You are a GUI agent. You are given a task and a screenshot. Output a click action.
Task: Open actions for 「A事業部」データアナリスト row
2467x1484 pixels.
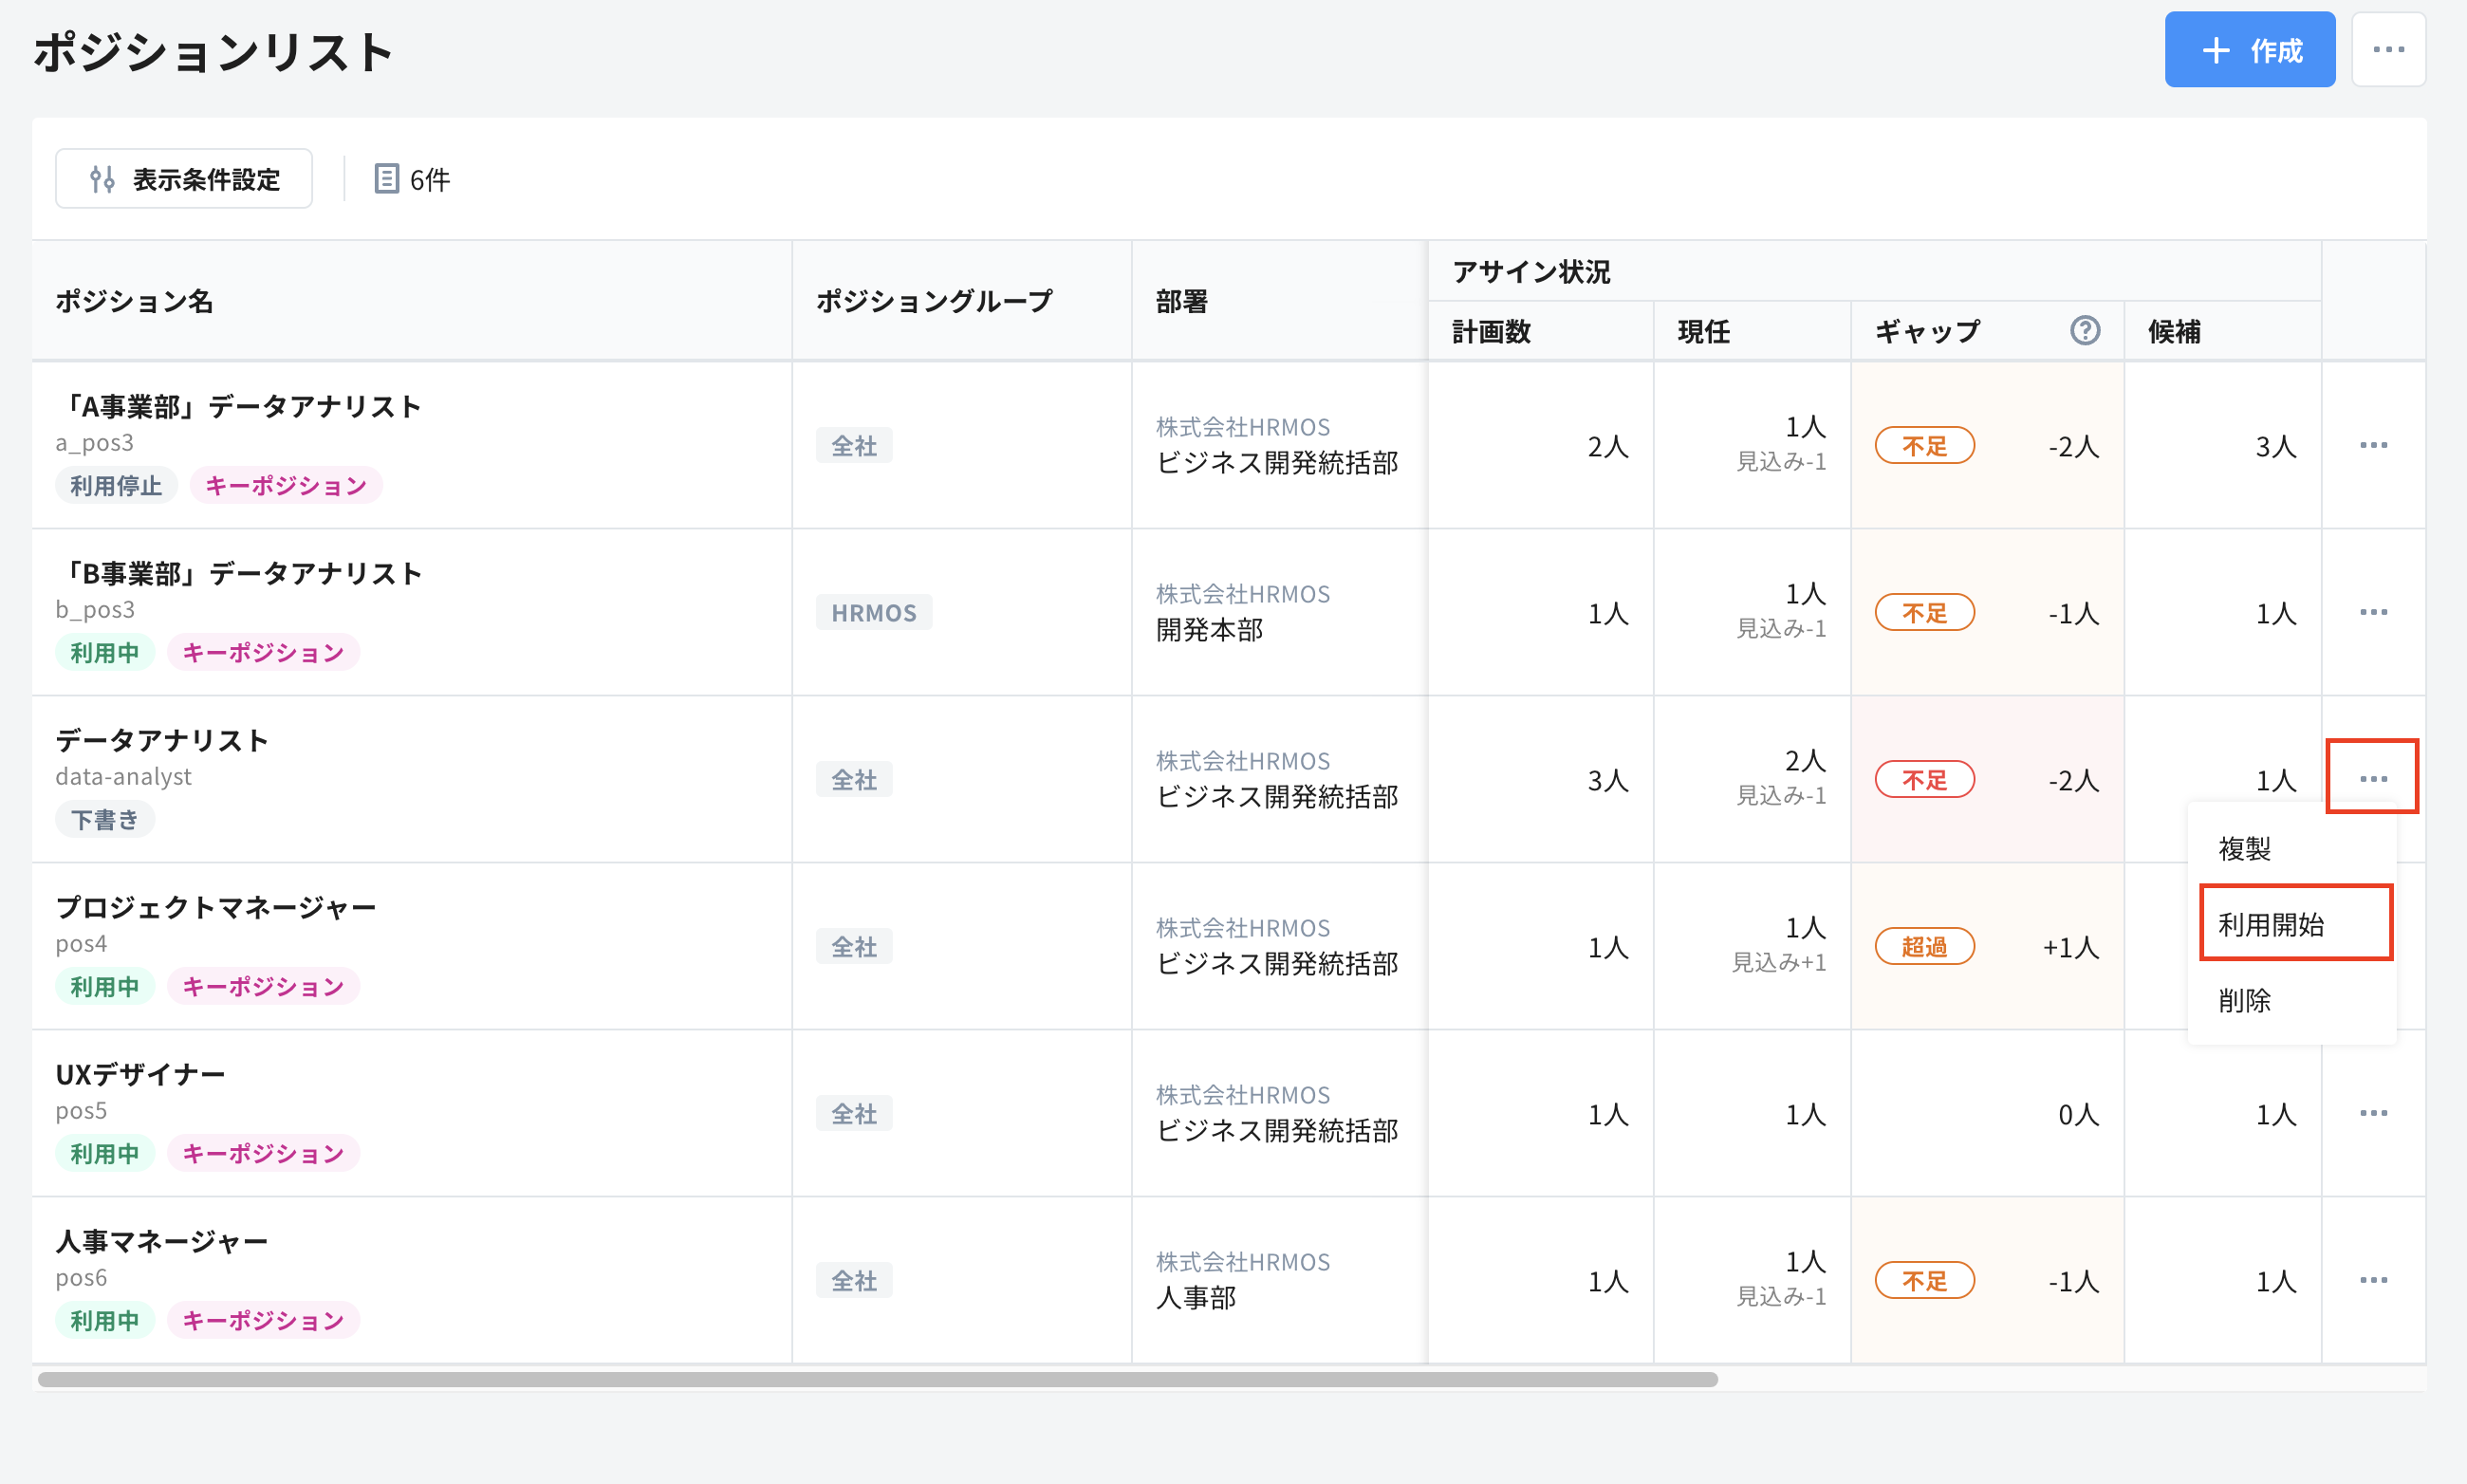point(2373,446)
